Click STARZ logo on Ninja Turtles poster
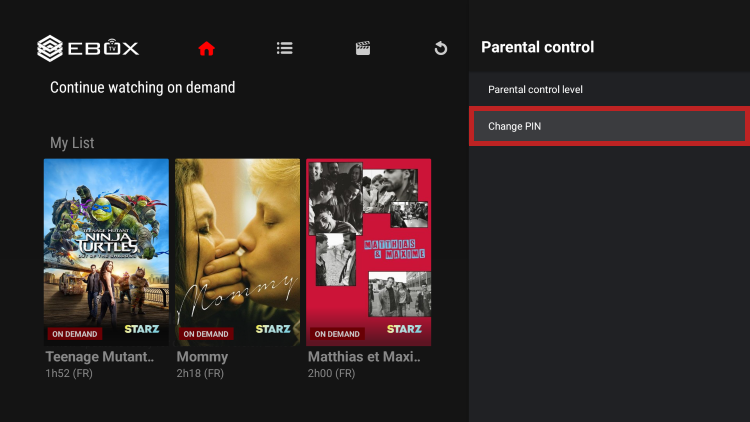 point(141,329)
